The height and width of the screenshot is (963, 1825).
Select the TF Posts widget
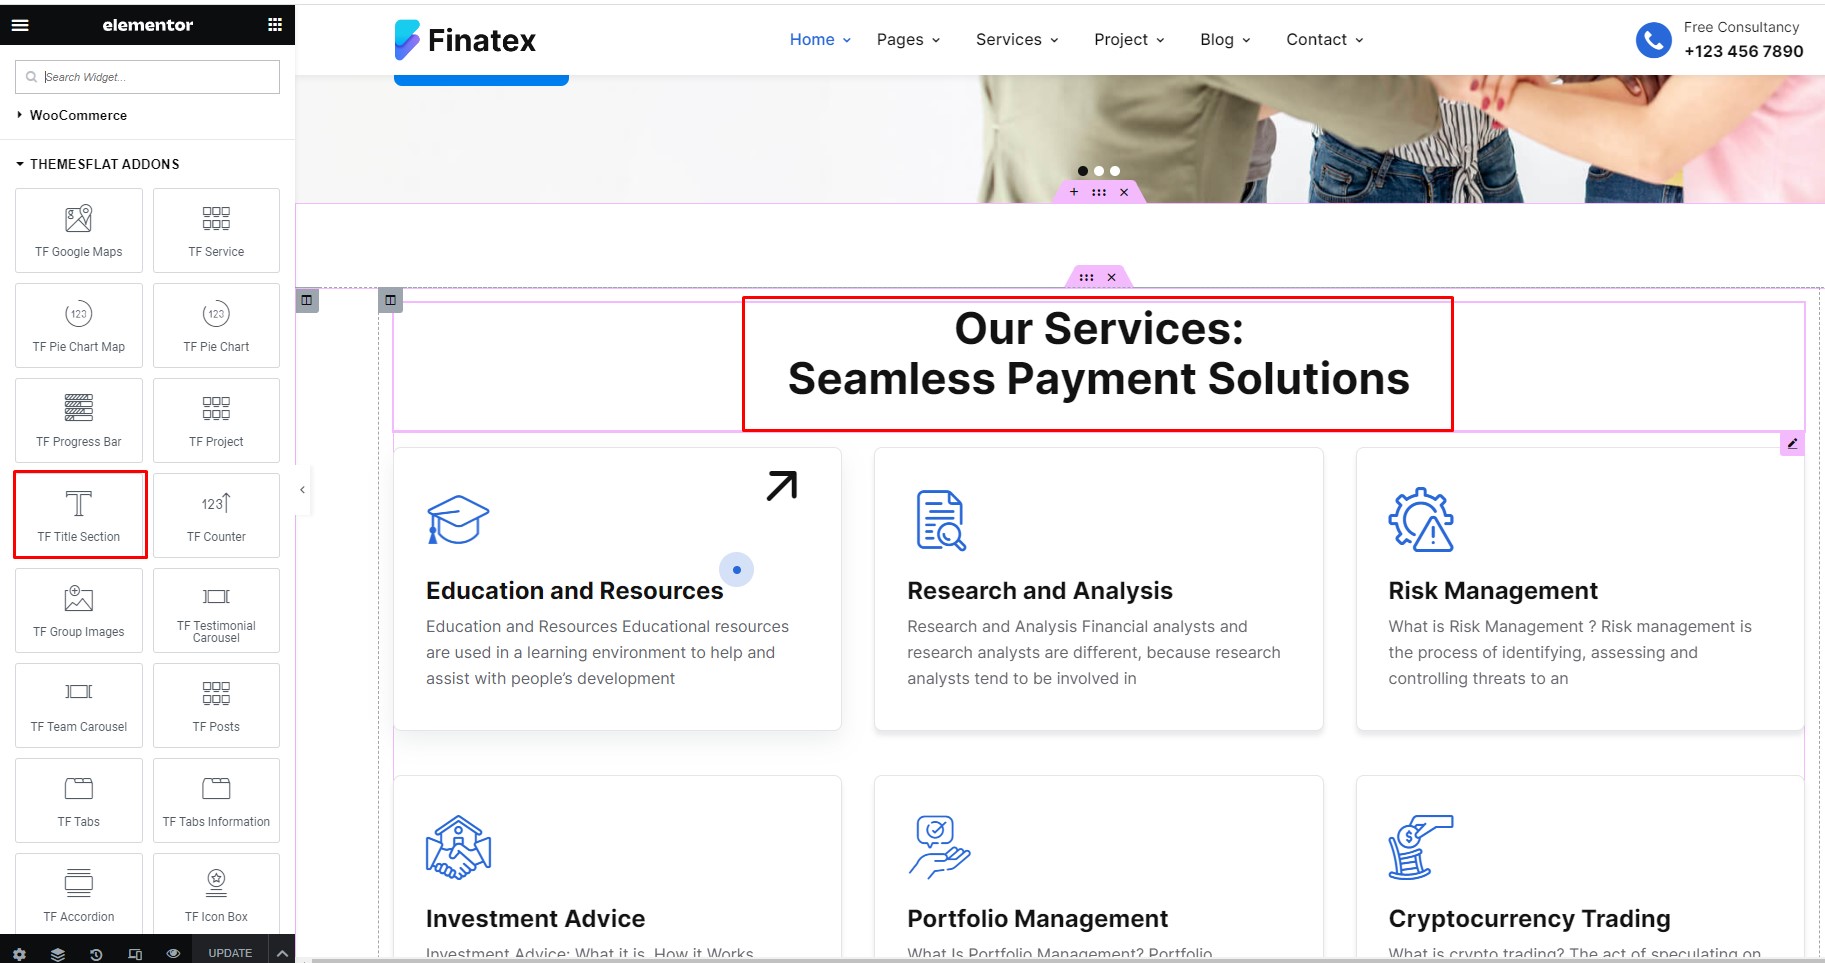click(216, 705)
